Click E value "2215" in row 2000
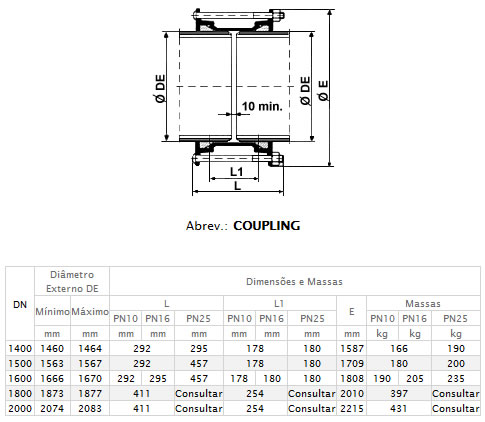The width and height of the screenshot is (485, 422). point(352,409)
